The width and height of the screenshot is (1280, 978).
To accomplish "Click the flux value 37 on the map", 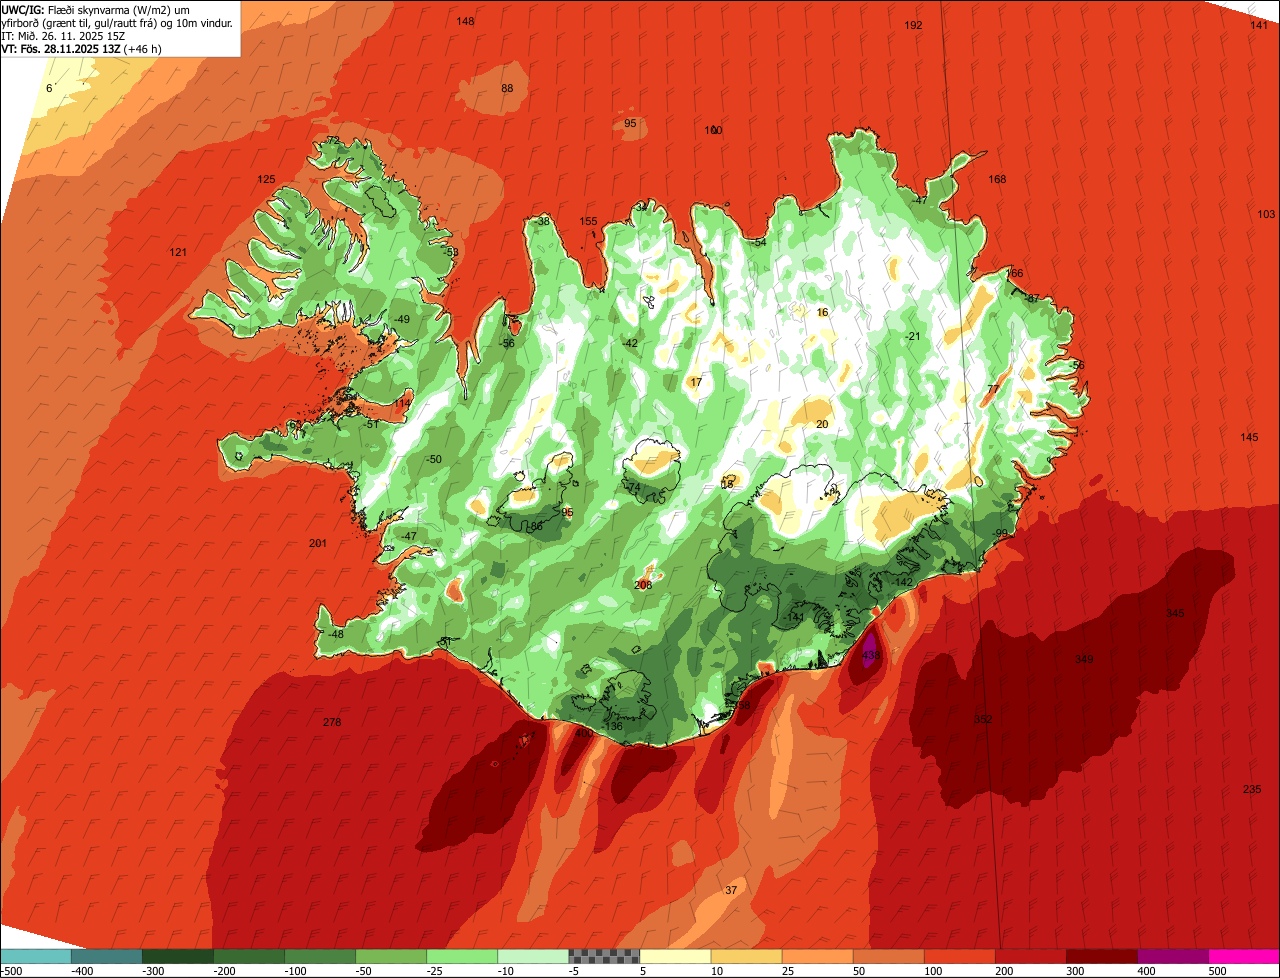I will point(731,890).
